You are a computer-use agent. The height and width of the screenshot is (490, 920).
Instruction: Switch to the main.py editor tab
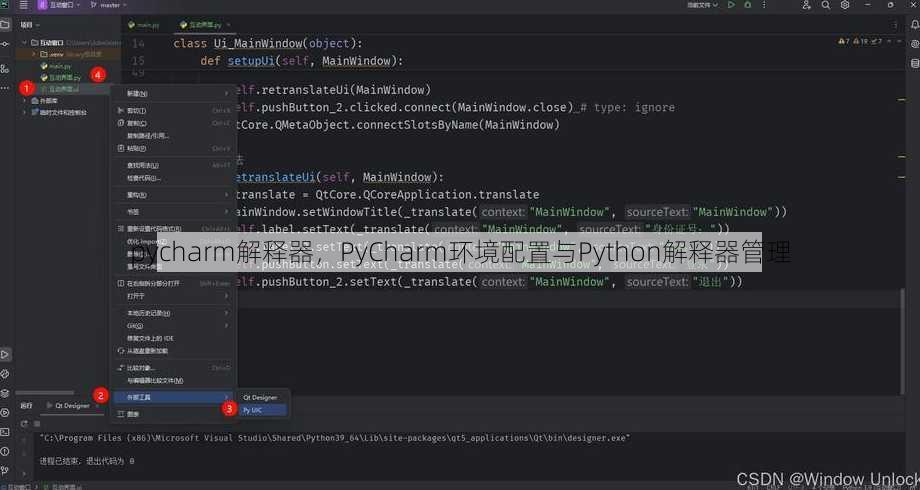tap(144, 25)
